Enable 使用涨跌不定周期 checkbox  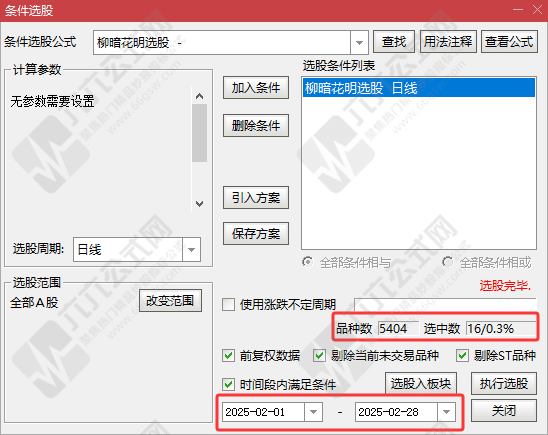(229, 304)
